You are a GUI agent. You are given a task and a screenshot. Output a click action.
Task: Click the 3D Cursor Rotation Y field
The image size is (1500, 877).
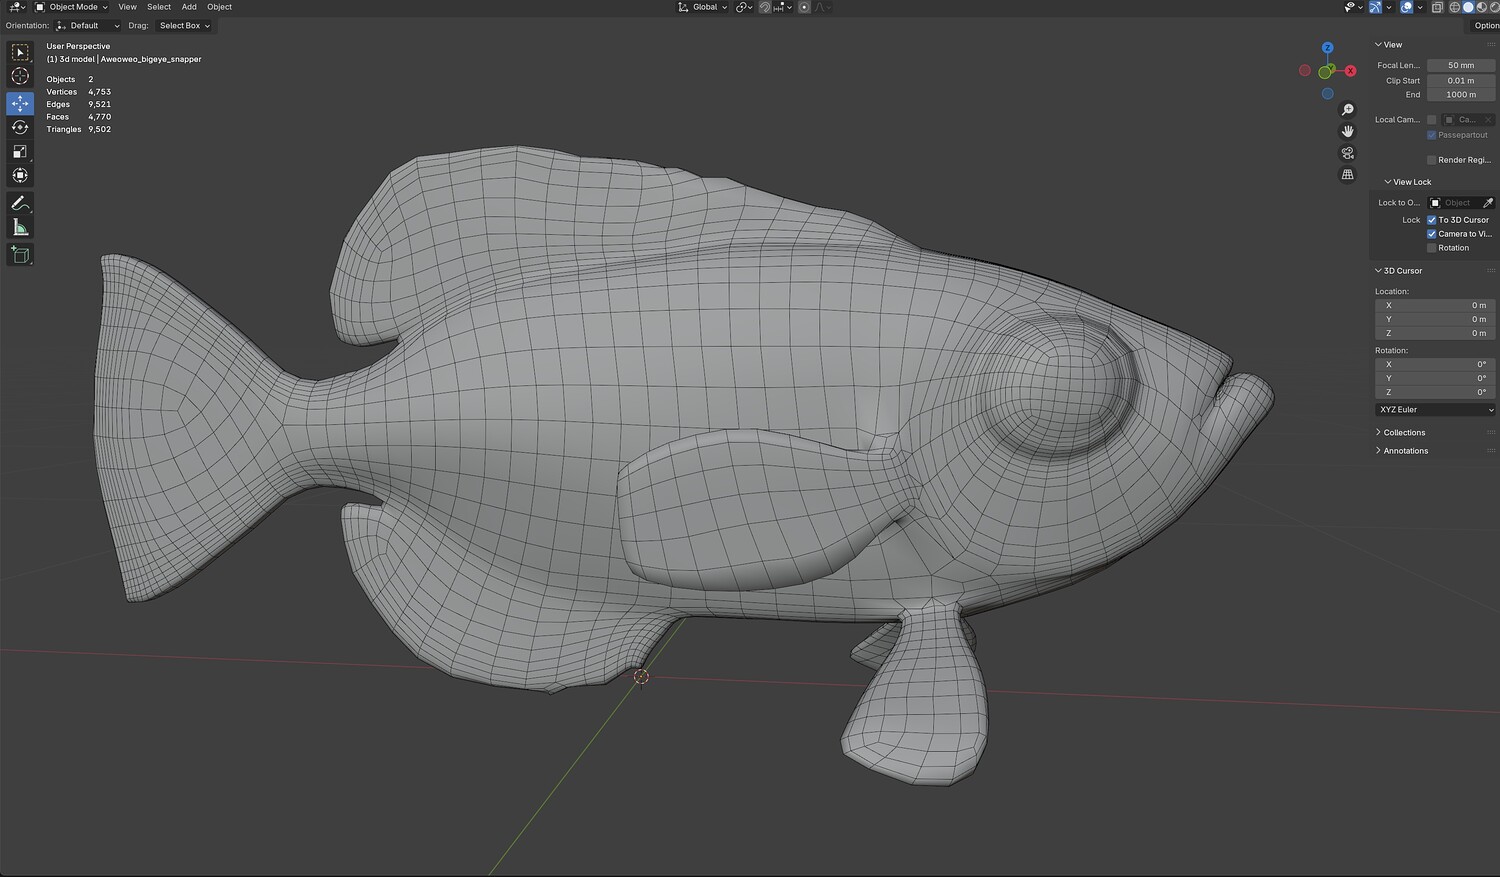coord(1435,379)
